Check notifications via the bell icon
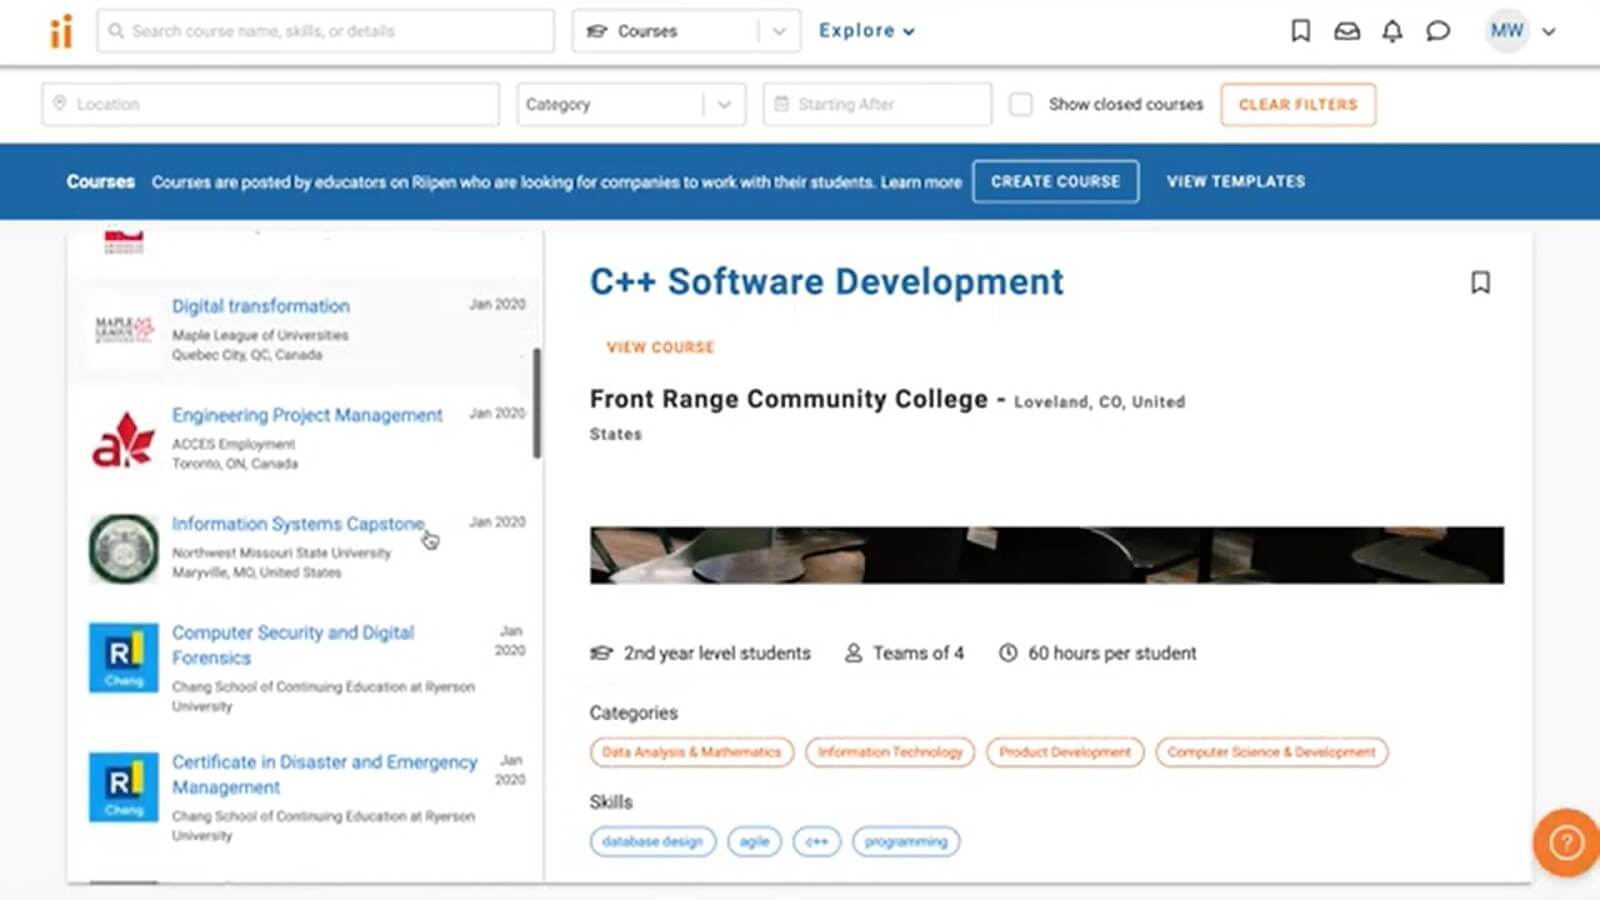Viewport: 1600px width, 900px height. 1391,31
